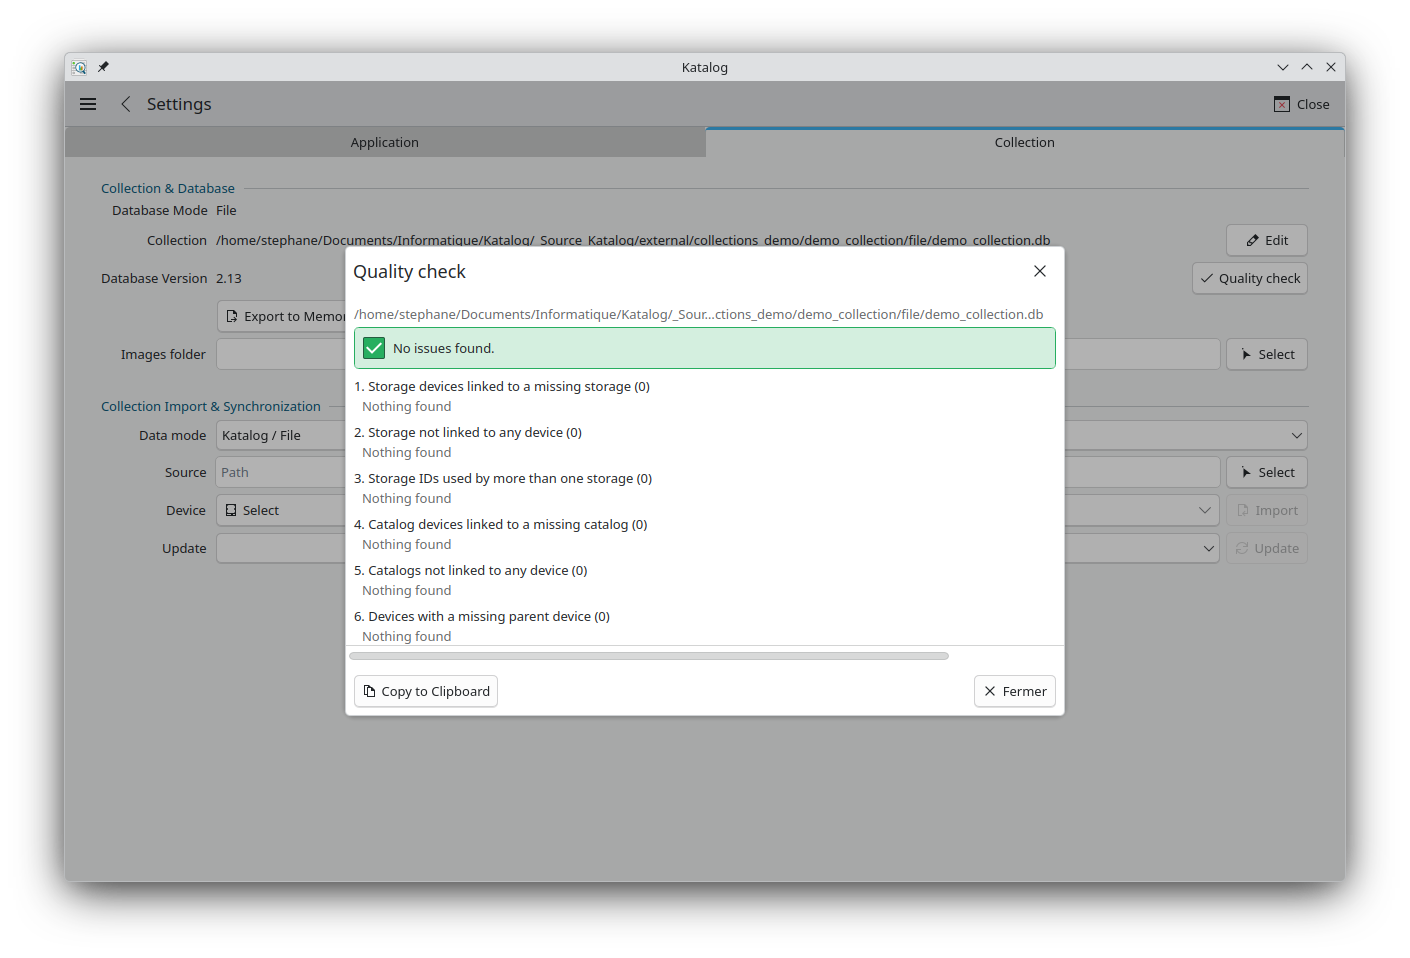Screen dimensions: 1410x958
Task: Click the Select button beside Source path
Action: coord(1267,472)
